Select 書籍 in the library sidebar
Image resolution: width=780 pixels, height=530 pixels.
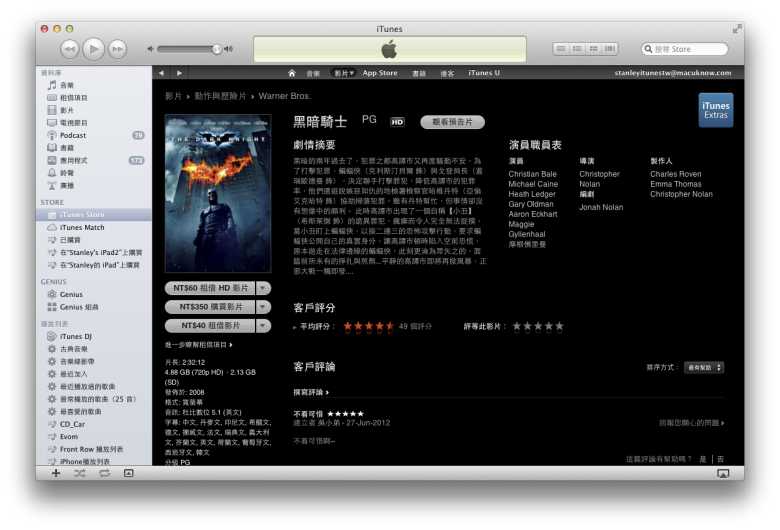94,148
